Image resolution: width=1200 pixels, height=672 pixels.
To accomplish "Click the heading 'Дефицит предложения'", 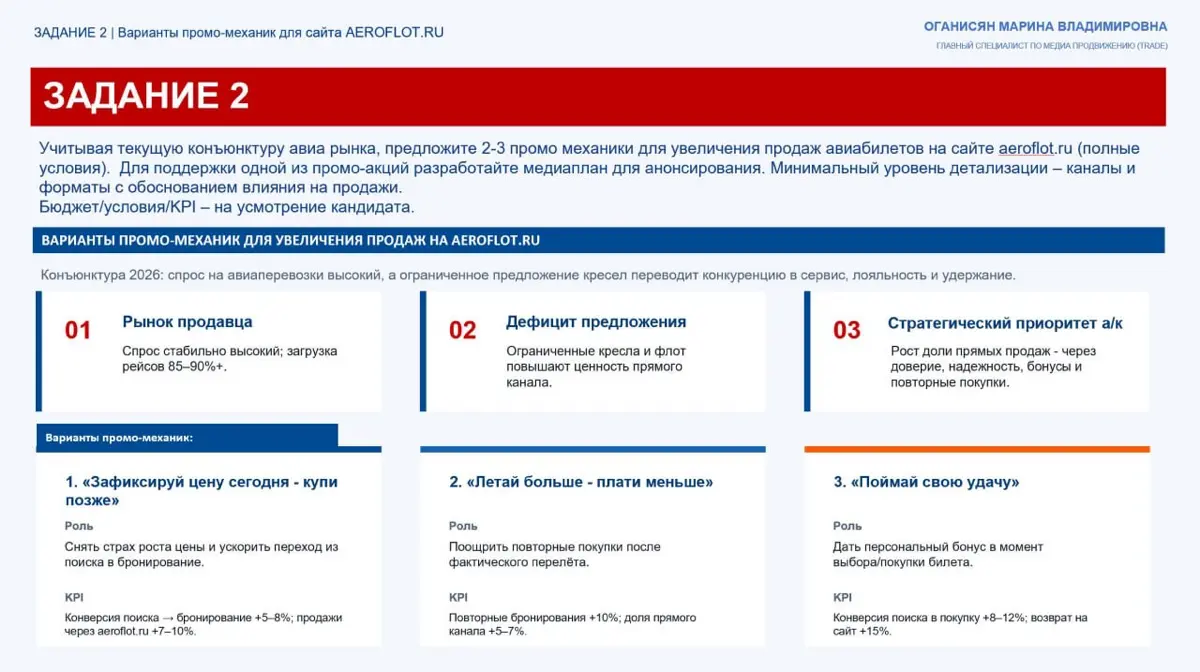I will (596, 322).
